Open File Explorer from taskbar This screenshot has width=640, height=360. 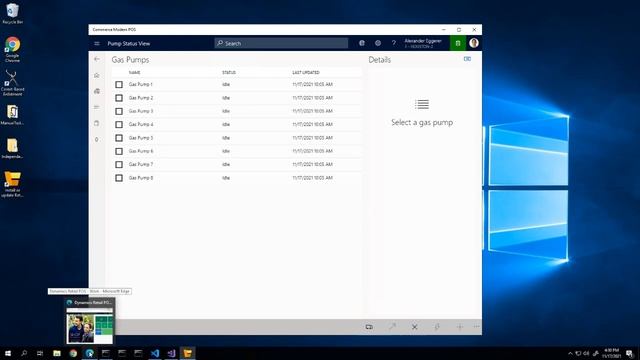[x=57, y=353]
